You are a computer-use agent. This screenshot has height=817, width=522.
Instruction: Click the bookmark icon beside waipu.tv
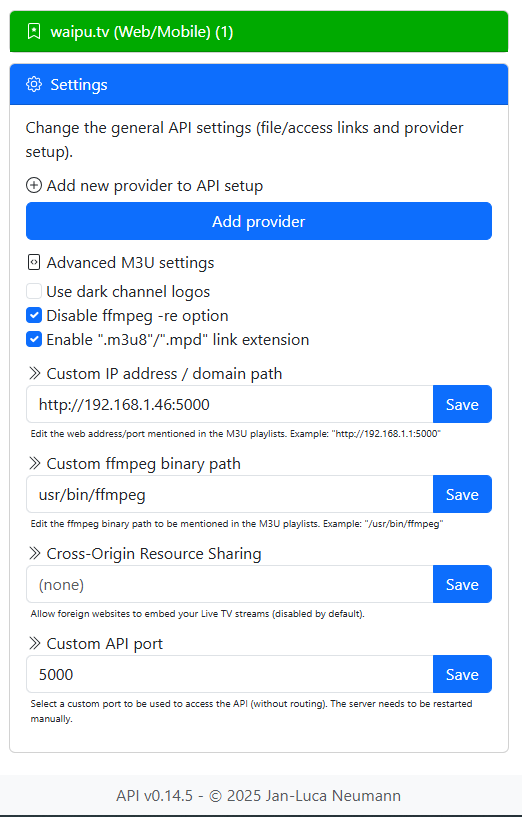tap(34, 32)
